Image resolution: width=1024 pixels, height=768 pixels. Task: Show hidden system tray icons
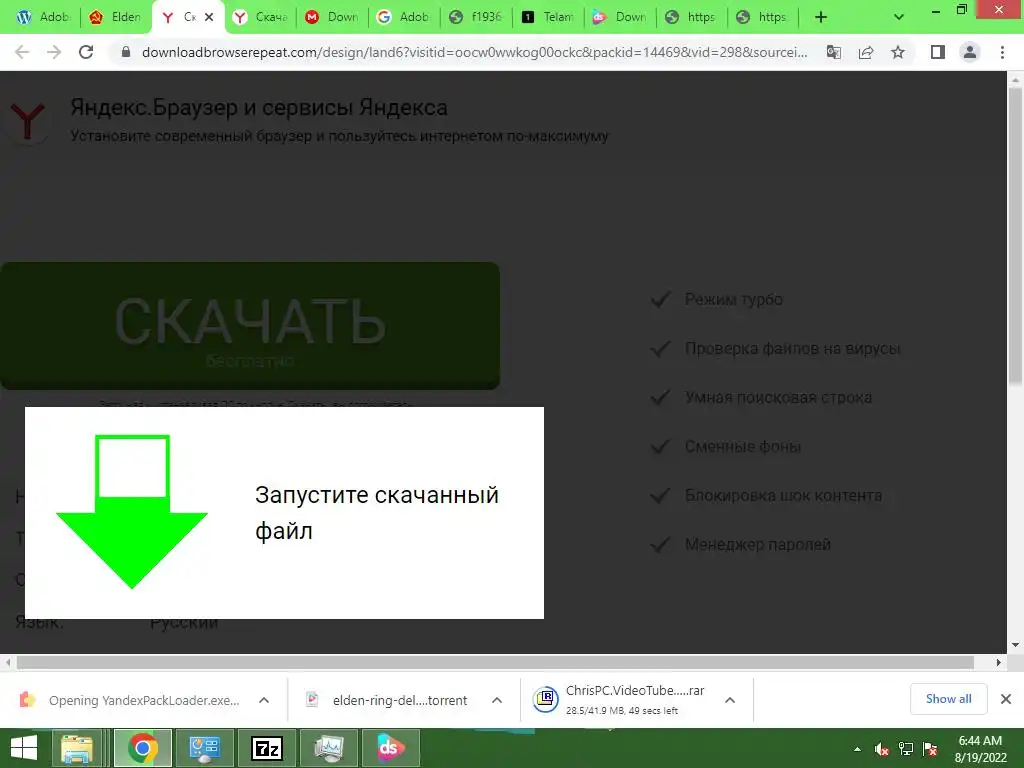coord(857,749)
